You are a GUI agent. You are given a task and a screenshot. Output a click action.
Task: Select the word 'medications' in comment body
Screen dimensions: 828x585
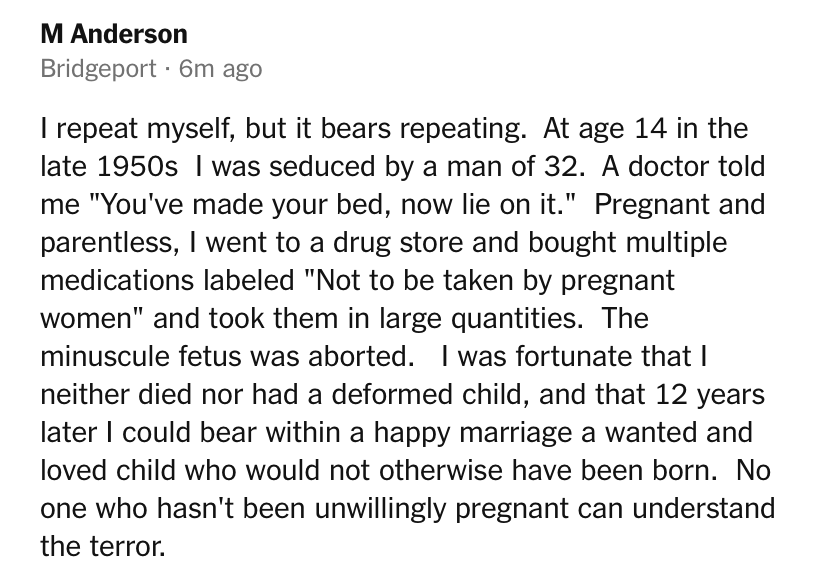tap(117, 280)
